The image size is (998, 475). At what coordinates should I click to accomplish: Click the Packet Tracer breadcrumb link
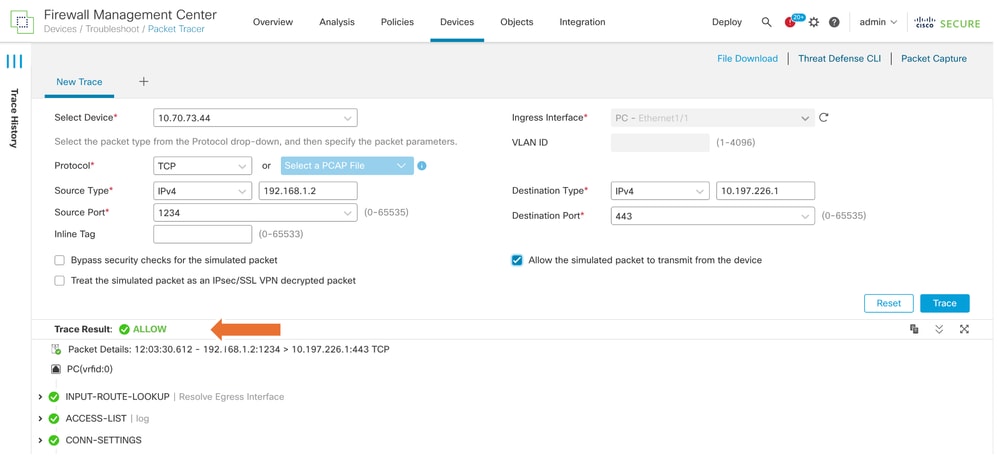pos(176,29)
